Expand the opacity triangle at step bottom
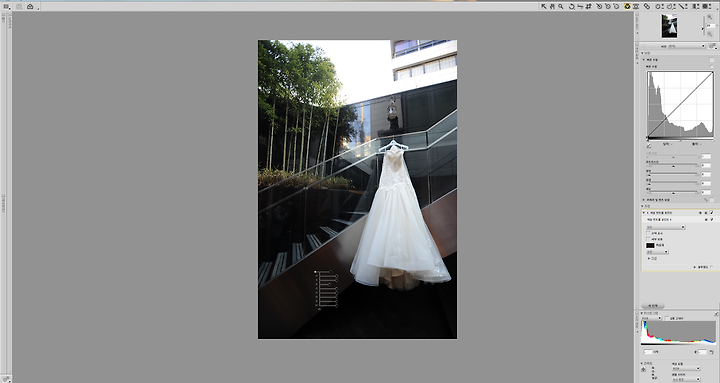 695,267
